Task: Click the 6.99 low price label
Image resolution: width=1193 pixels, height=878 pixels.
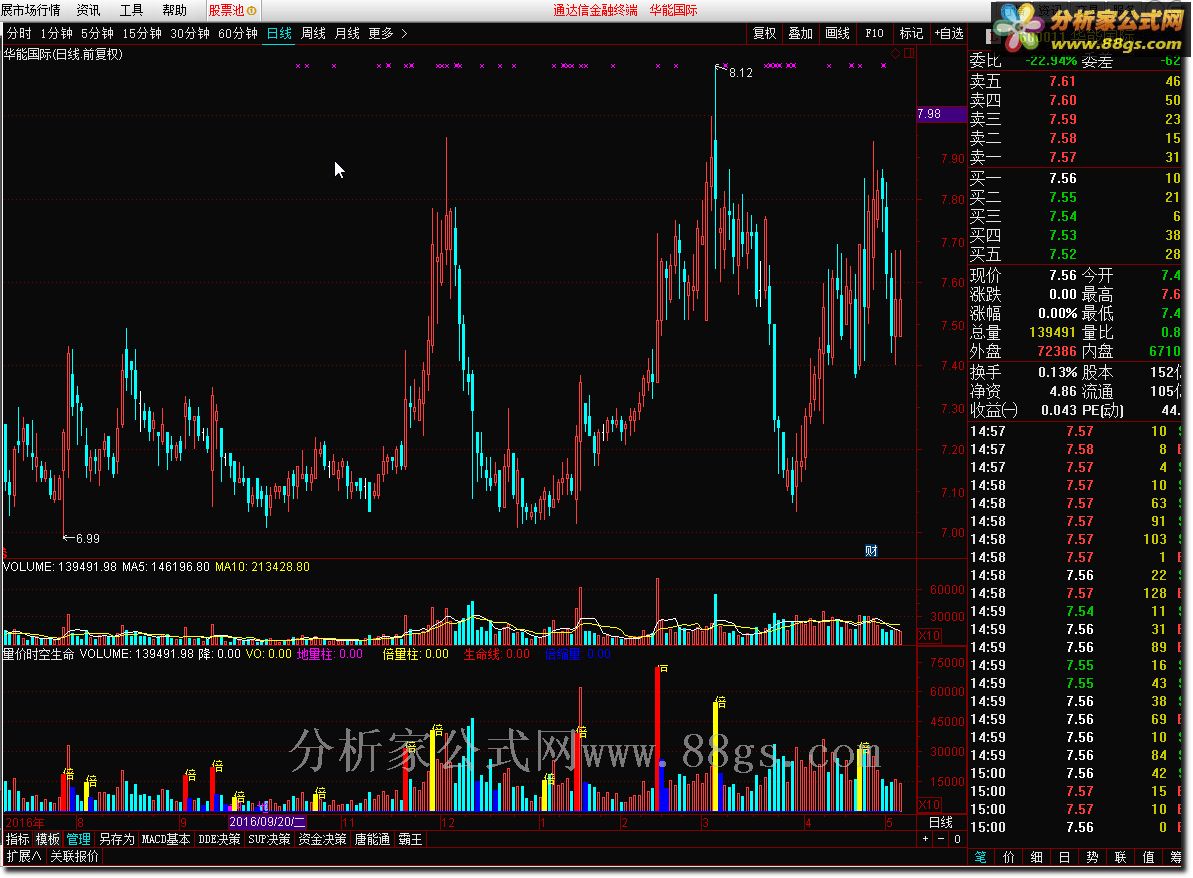Action: point(87,539)
